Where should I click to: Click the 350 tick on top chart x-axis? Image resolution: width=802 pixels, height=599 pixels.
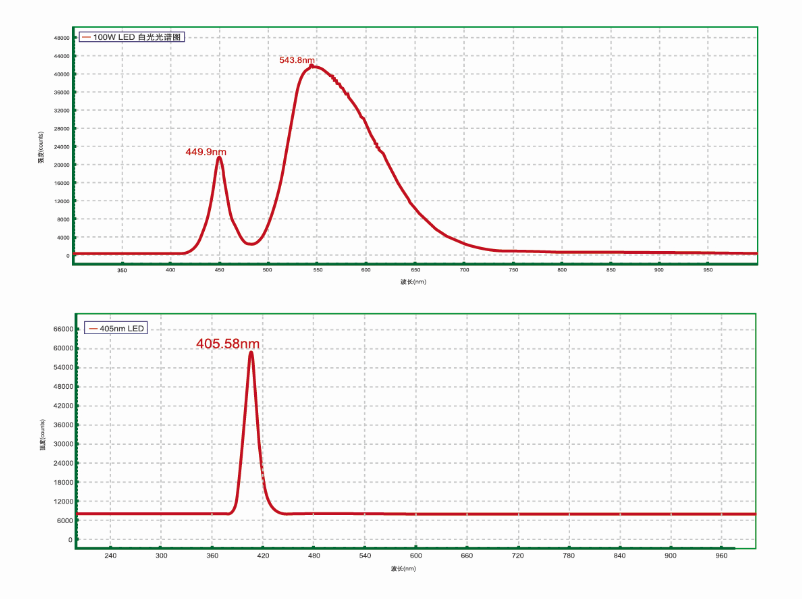pyautogui.click(x=122, y=270)
